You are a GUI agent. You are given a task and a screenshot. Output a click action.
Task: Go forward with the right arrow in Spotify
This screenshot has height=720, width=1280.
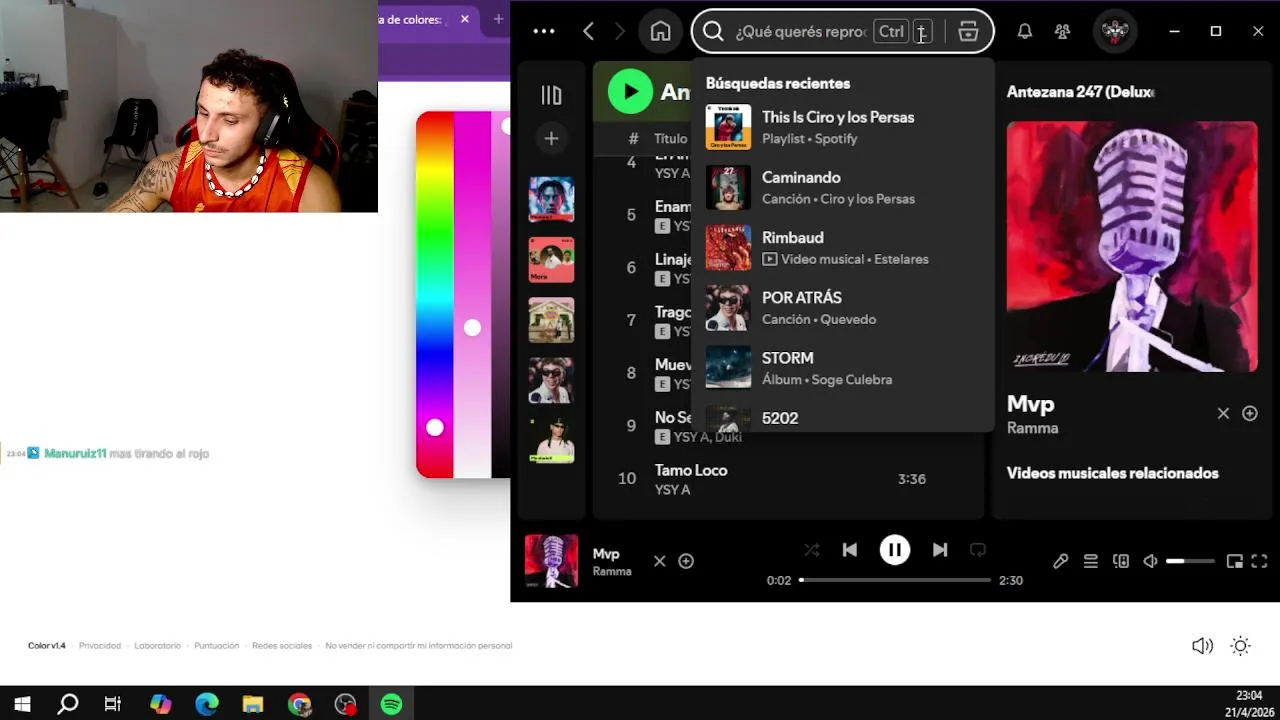point(620,31)
